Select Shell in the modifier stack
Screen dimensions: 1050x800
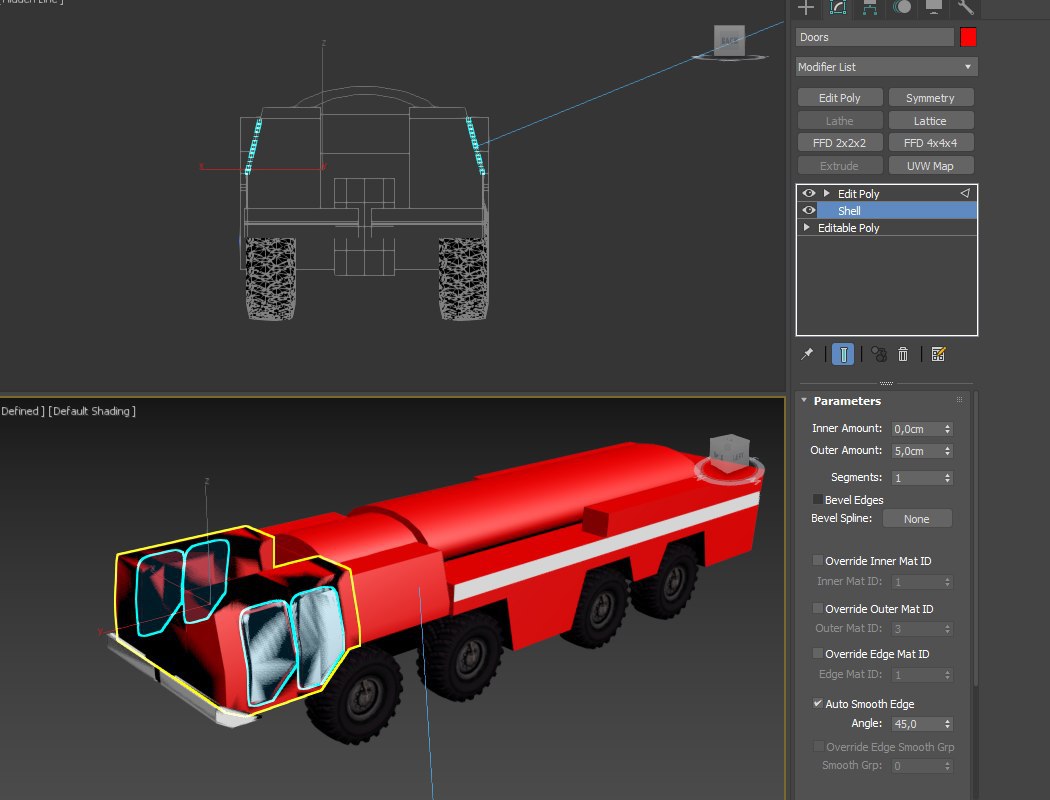(x=897, y=210)
